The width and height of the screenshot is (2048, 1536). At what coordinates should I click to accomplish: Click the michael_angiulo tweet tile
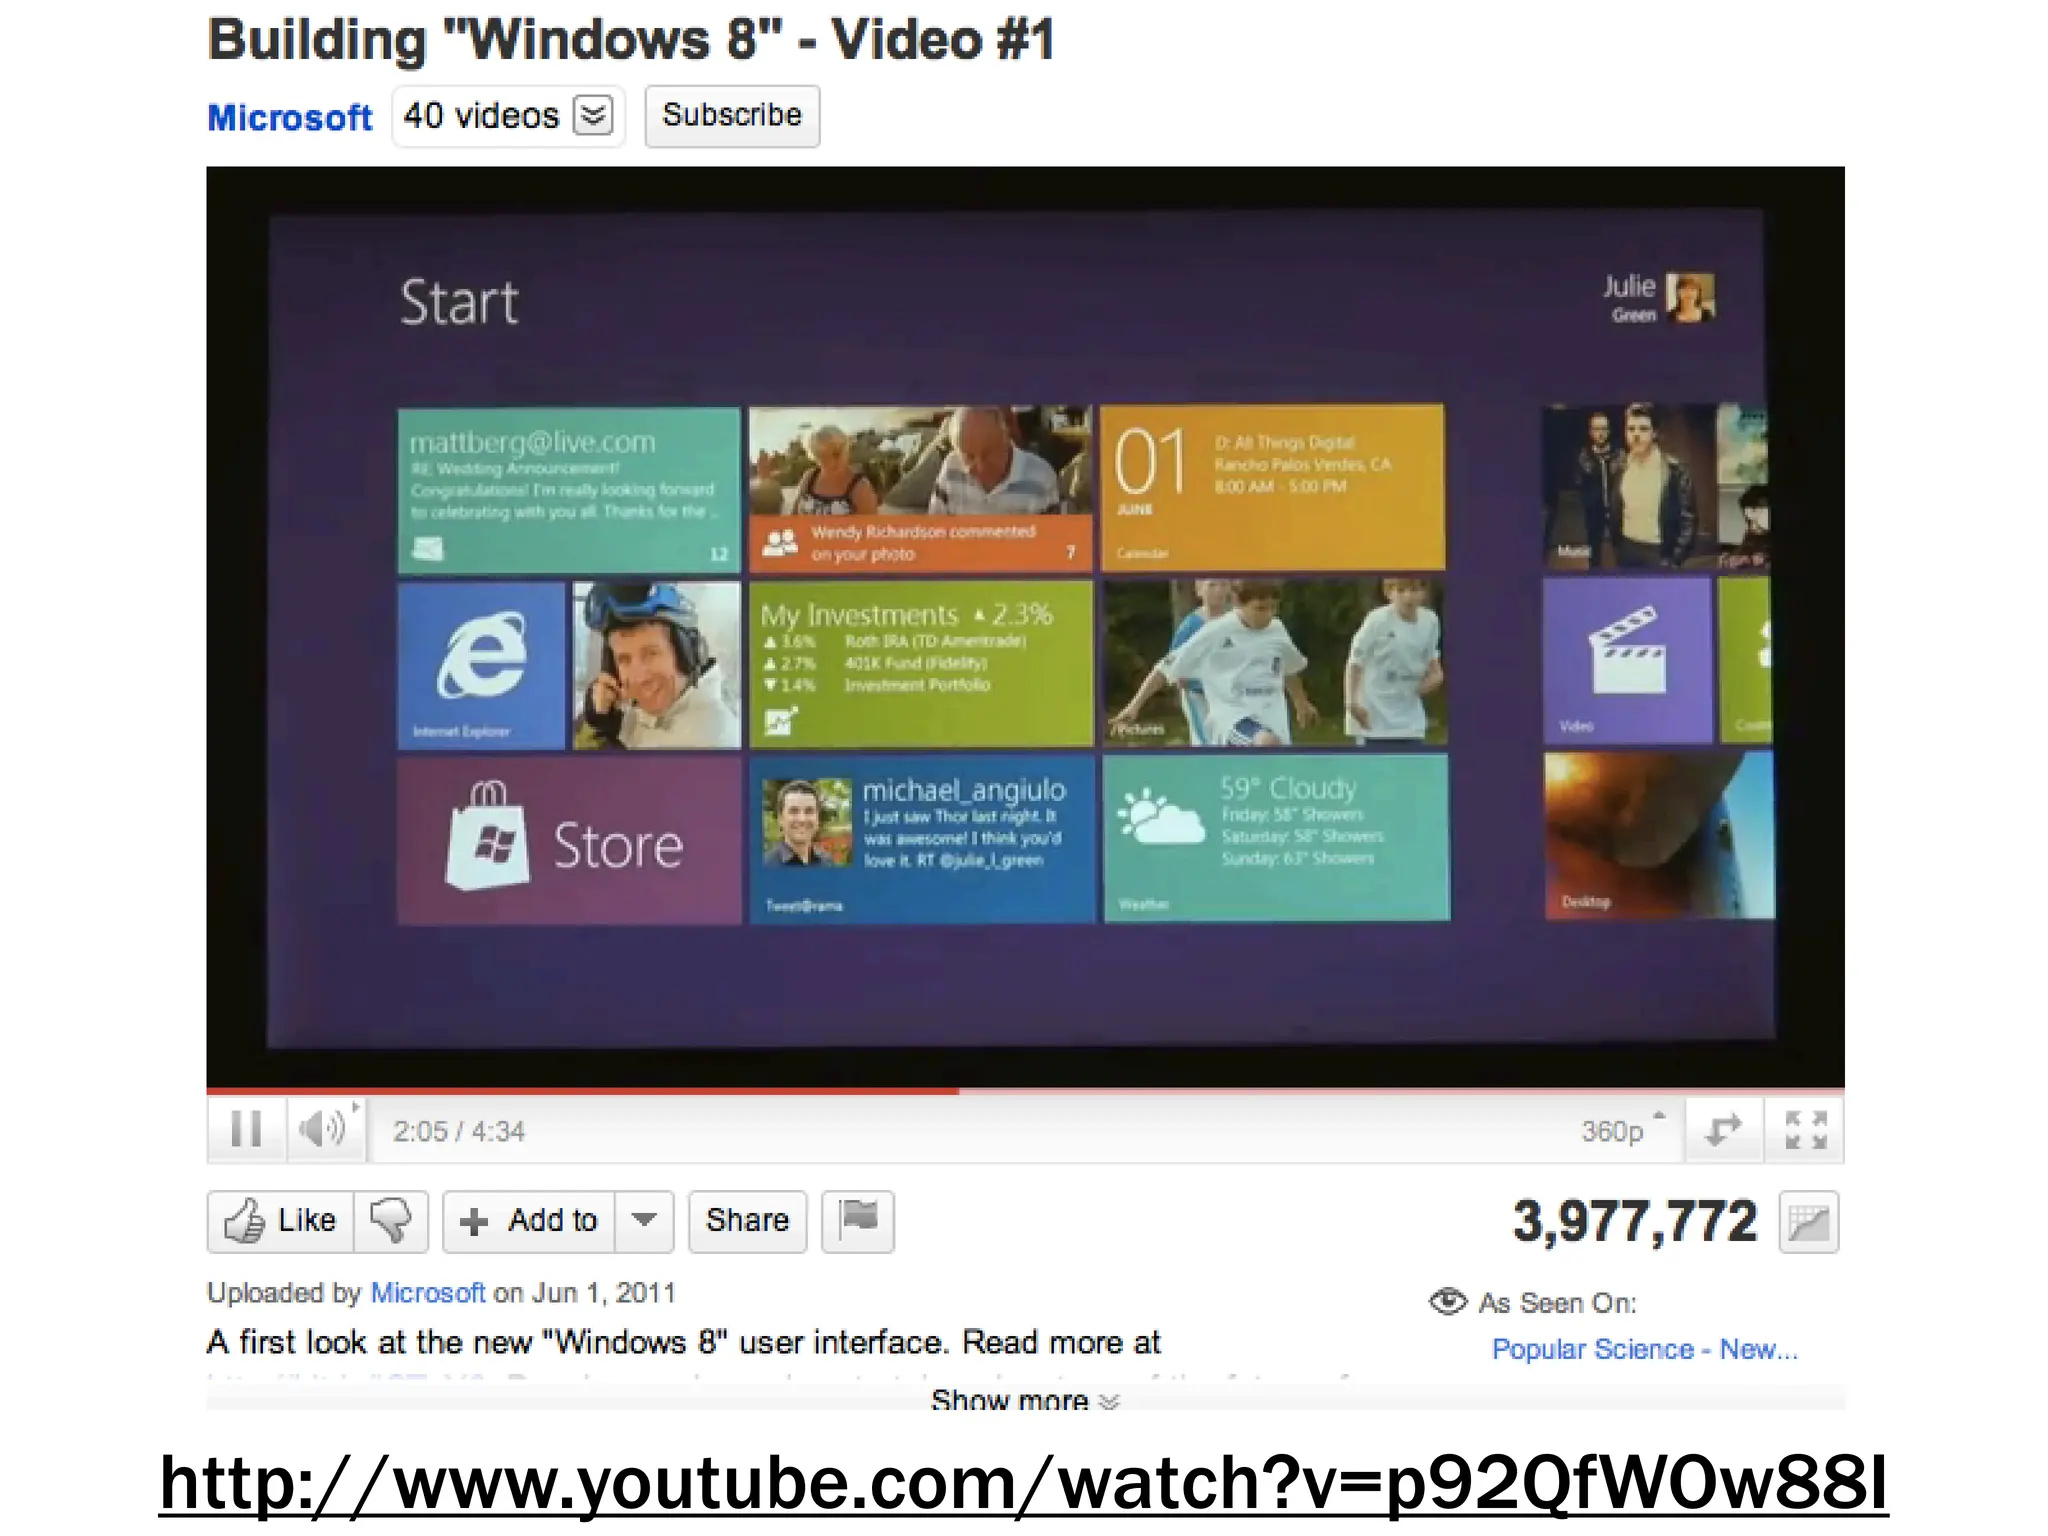click(x=922, y=840)
